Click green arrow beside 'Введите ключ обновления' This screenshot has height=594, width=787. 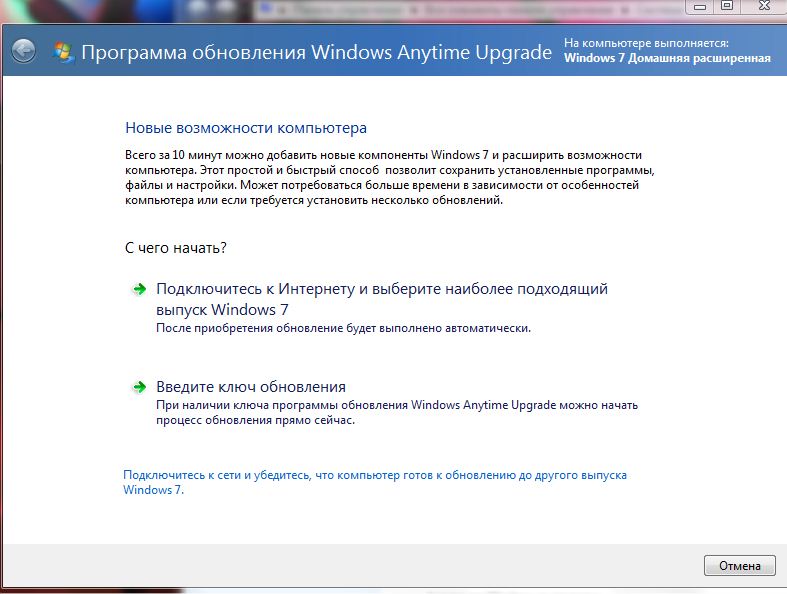139,387
